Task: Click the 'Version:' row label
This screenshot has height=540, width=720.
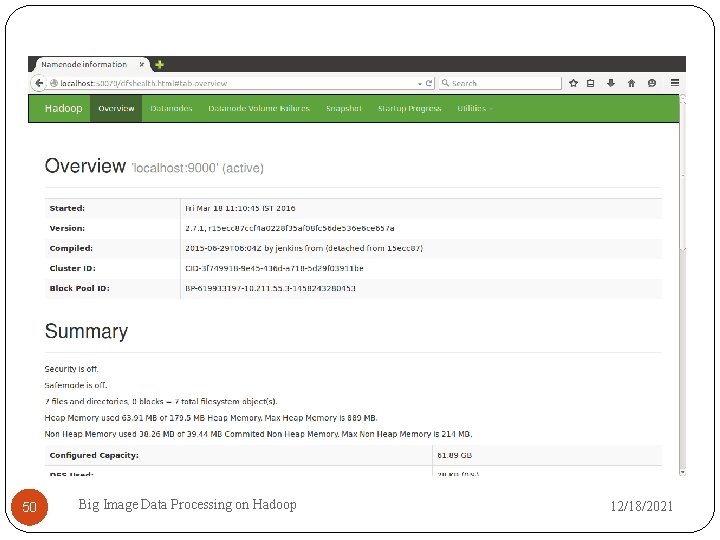Action: pos(67,228)
